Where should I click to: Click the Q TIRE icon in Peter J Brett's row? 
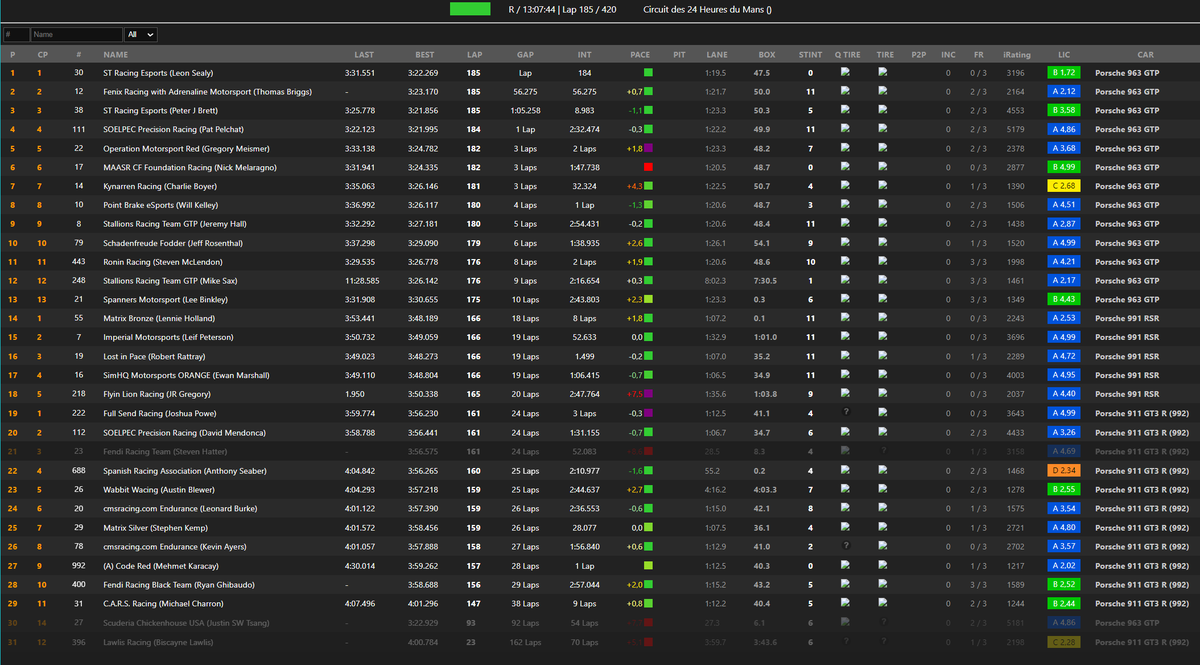click(x=846, y=110)
